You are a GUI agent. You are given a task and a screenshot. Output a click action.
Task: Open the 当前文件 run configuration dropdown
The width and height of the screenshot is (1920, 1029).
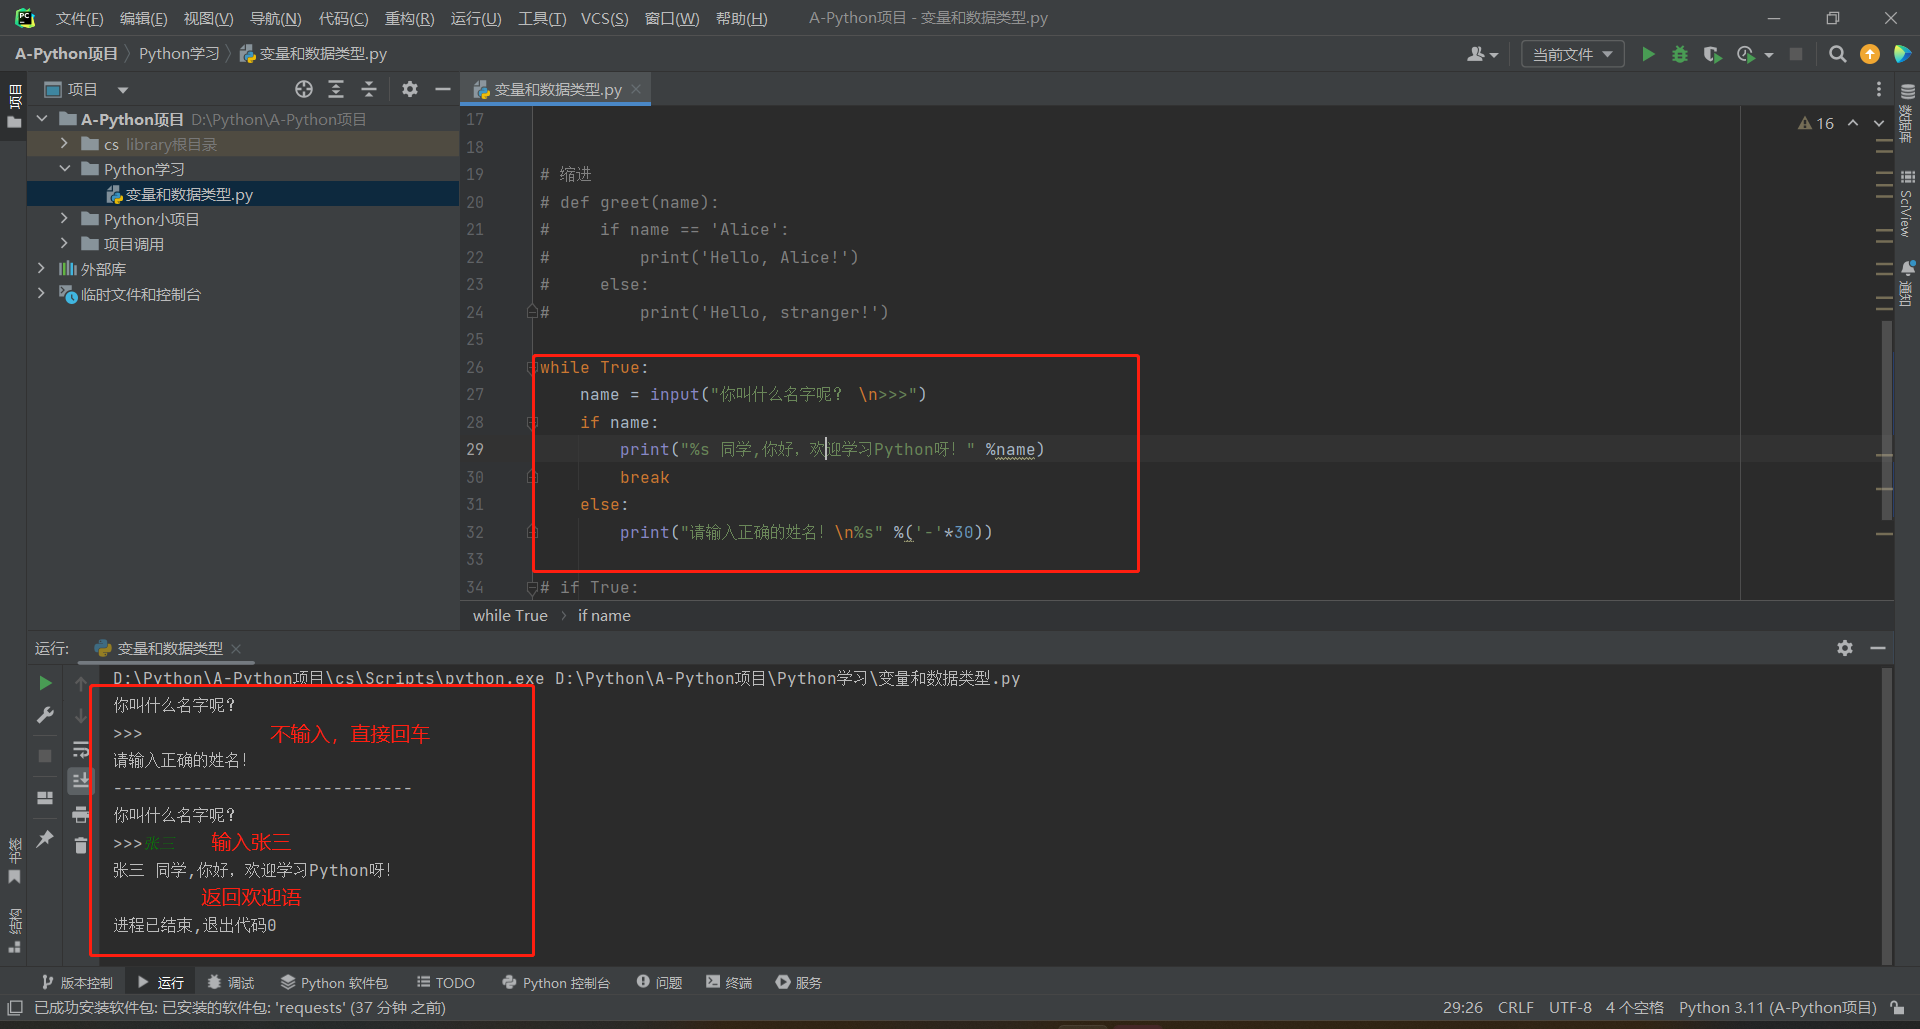[x=1572, y=54]
